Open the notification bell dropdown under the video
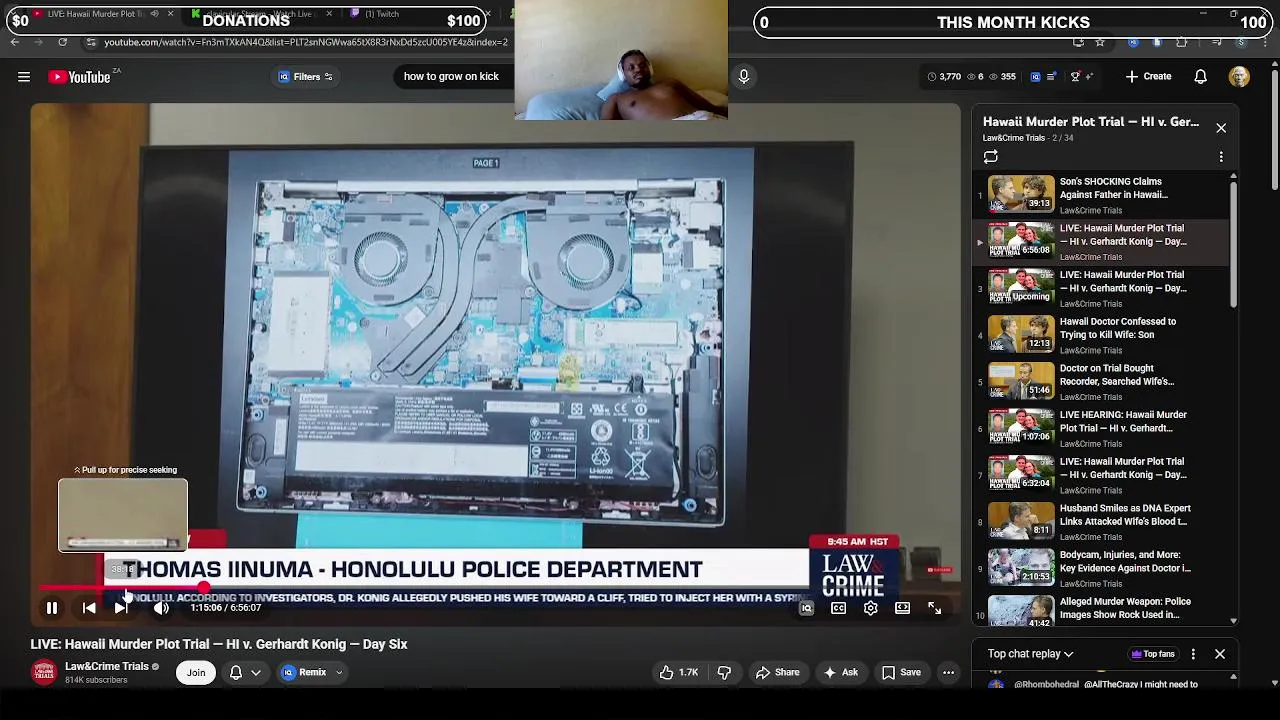Screen dimensions: 1280x720 coord(245,673)
